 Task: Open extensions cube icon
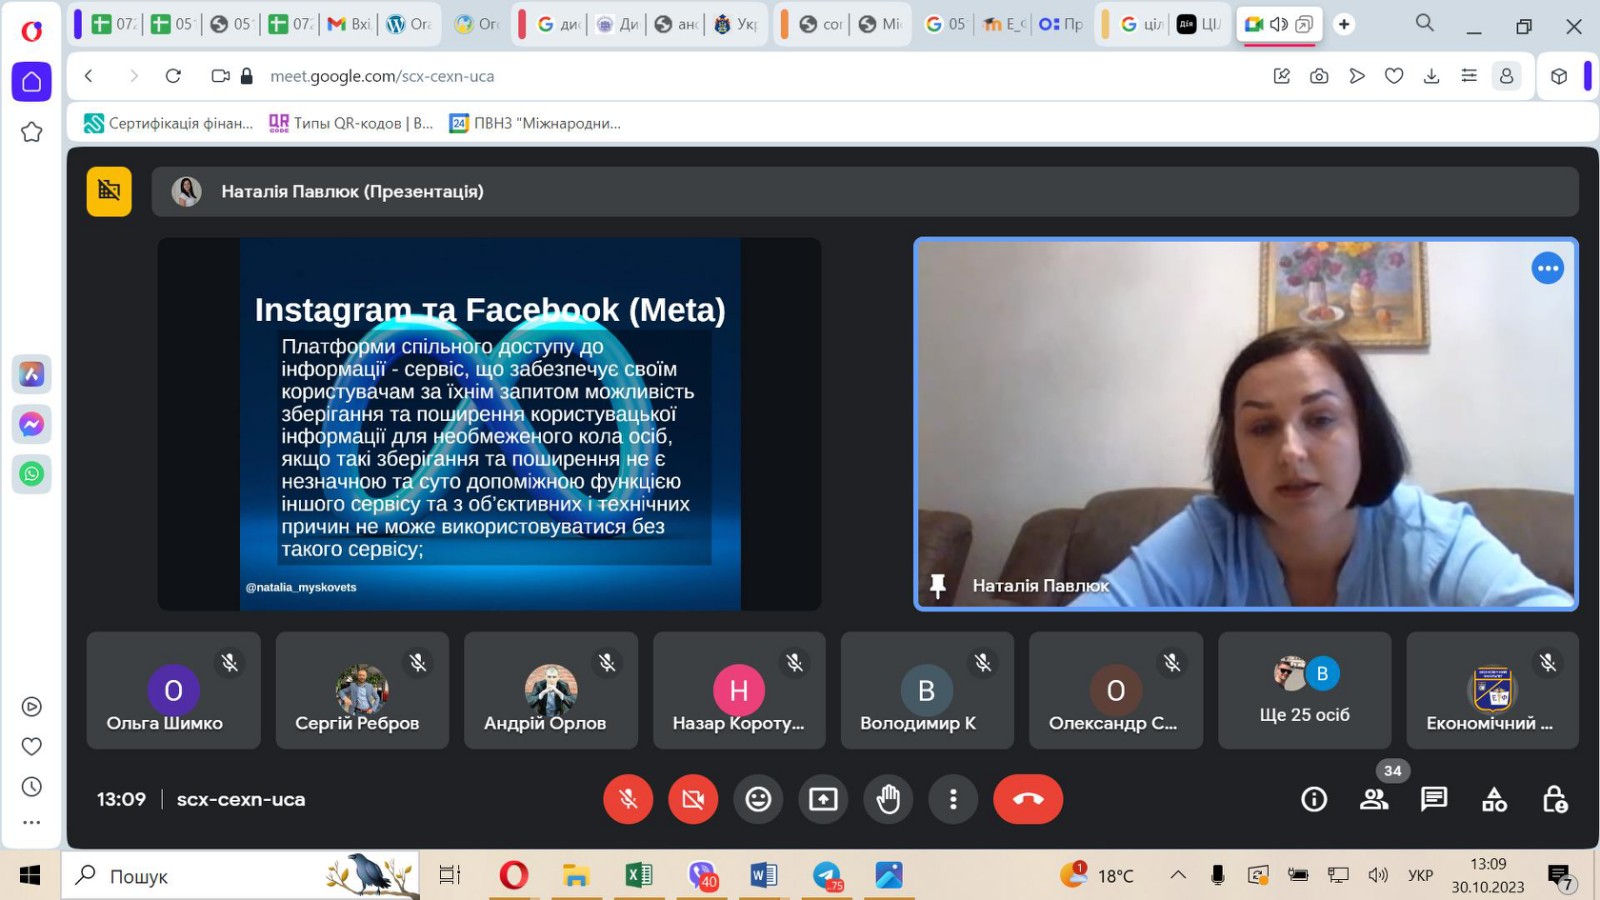point(1558,76)
